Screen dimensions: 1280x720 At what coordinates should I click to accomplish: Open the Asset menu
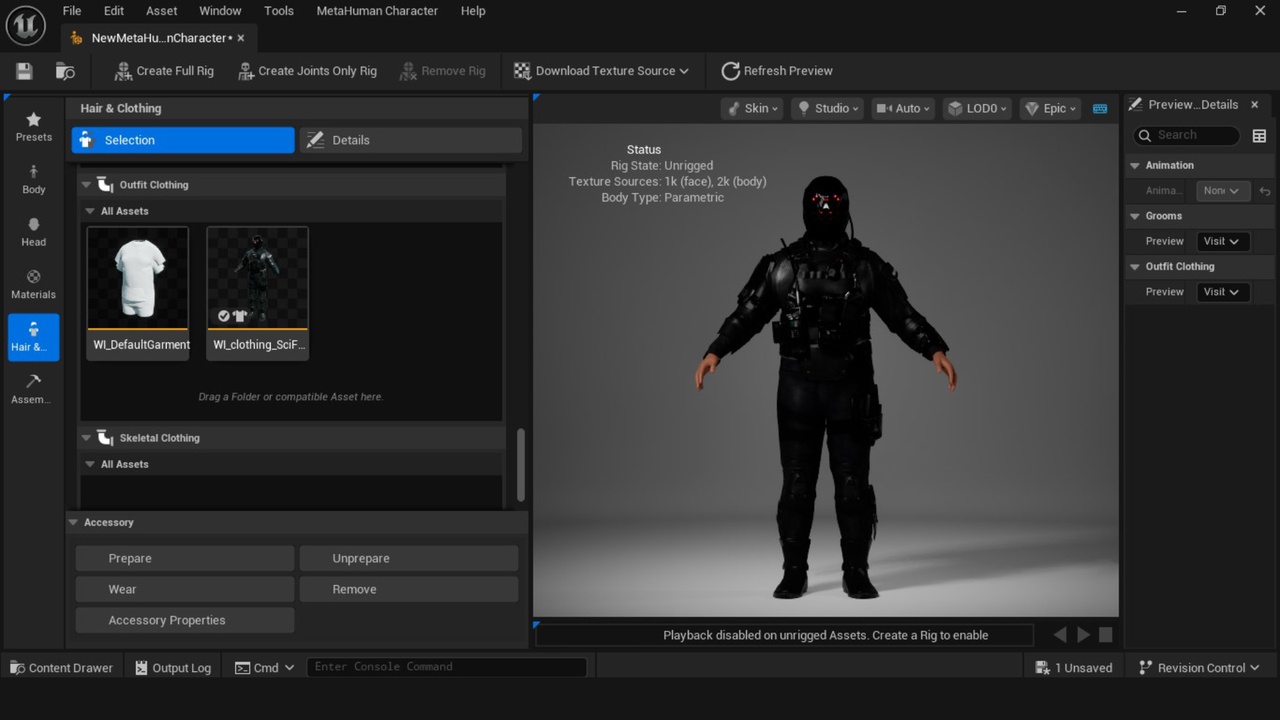click(161, 11)
